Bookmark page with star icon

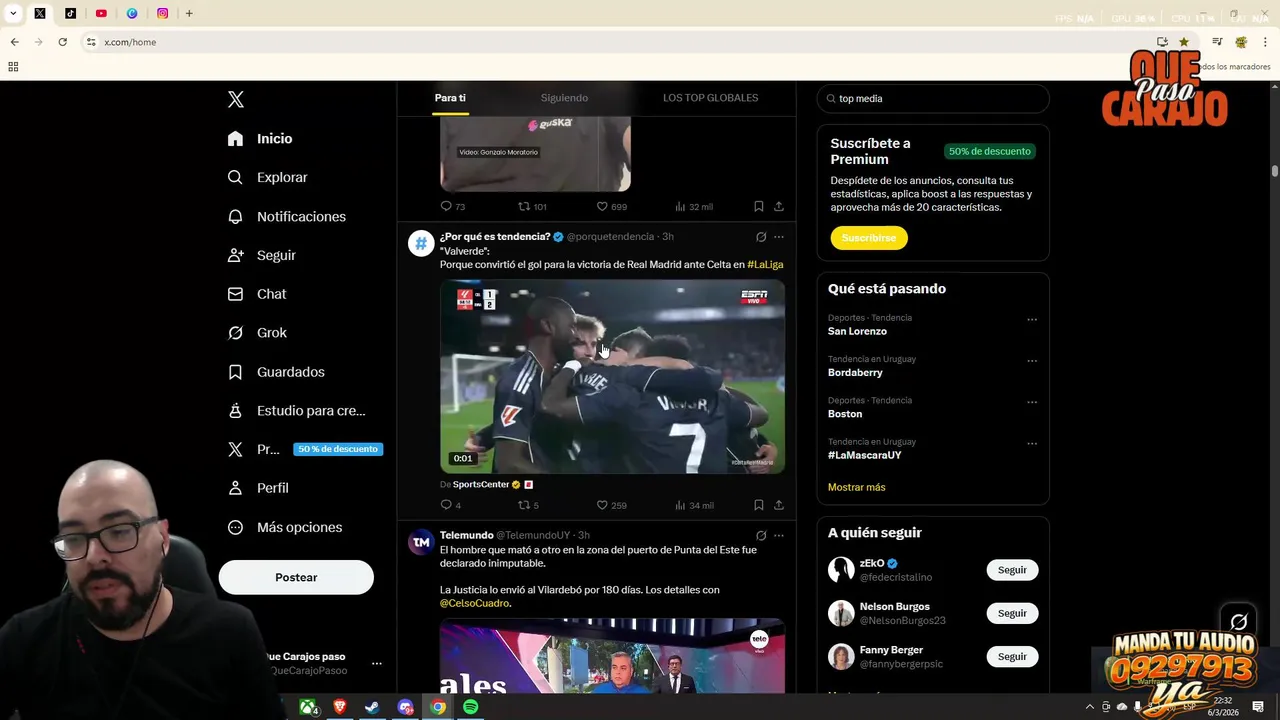pos(1184,42)
